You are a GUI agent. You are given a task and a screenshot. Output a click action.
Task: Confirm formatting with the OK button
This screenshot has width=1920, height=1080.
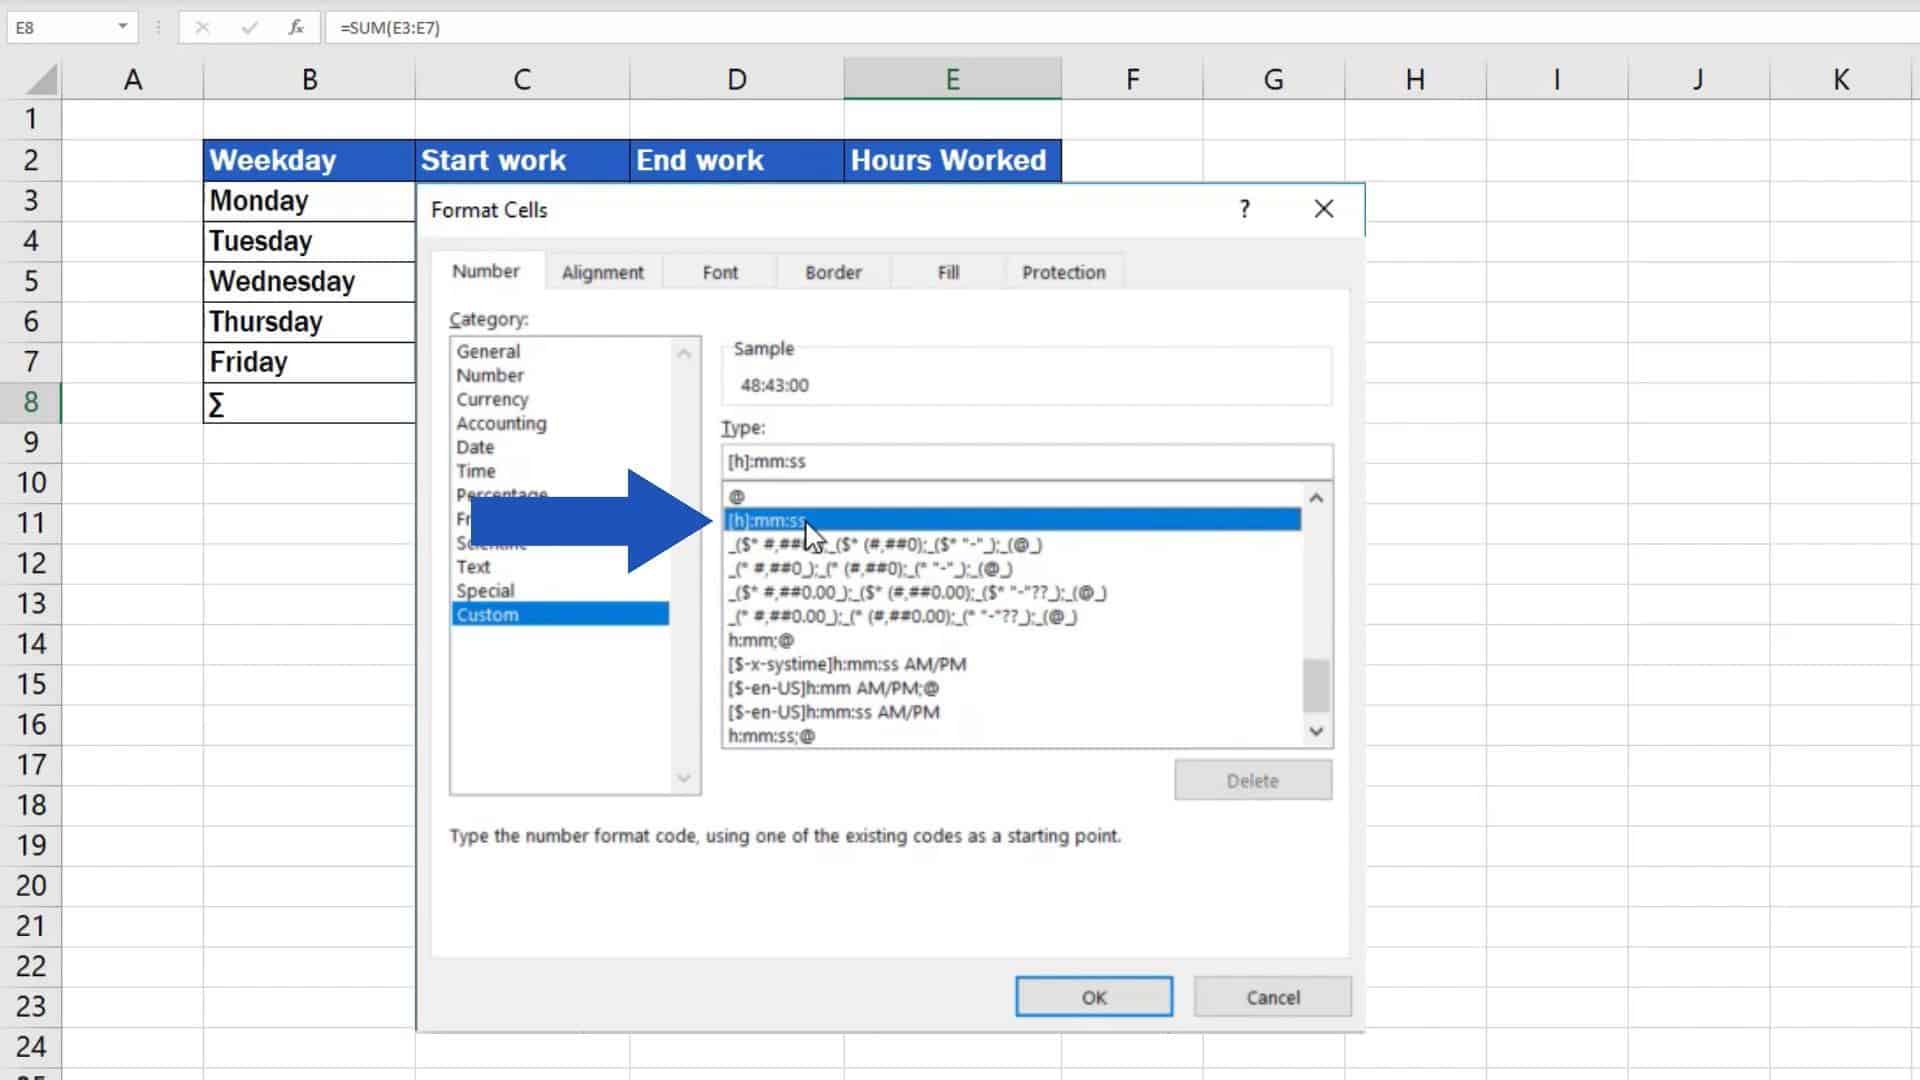tap(1093, 996)
